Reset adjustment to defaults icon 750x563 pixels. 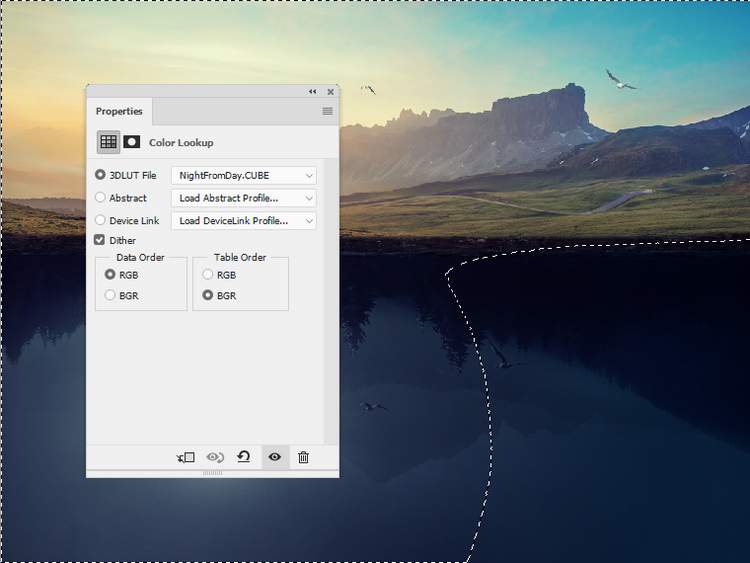[244, 457]
